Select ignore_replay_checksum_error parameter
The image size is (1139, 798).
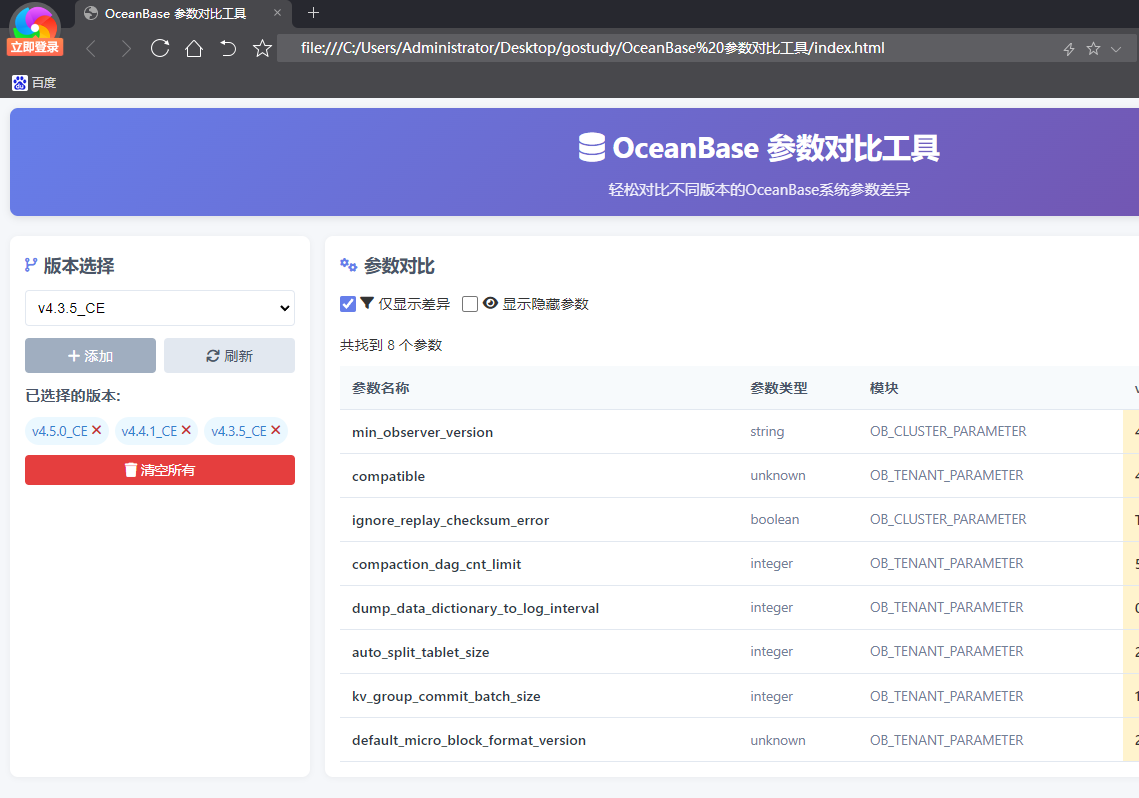[x=450, y=520]
